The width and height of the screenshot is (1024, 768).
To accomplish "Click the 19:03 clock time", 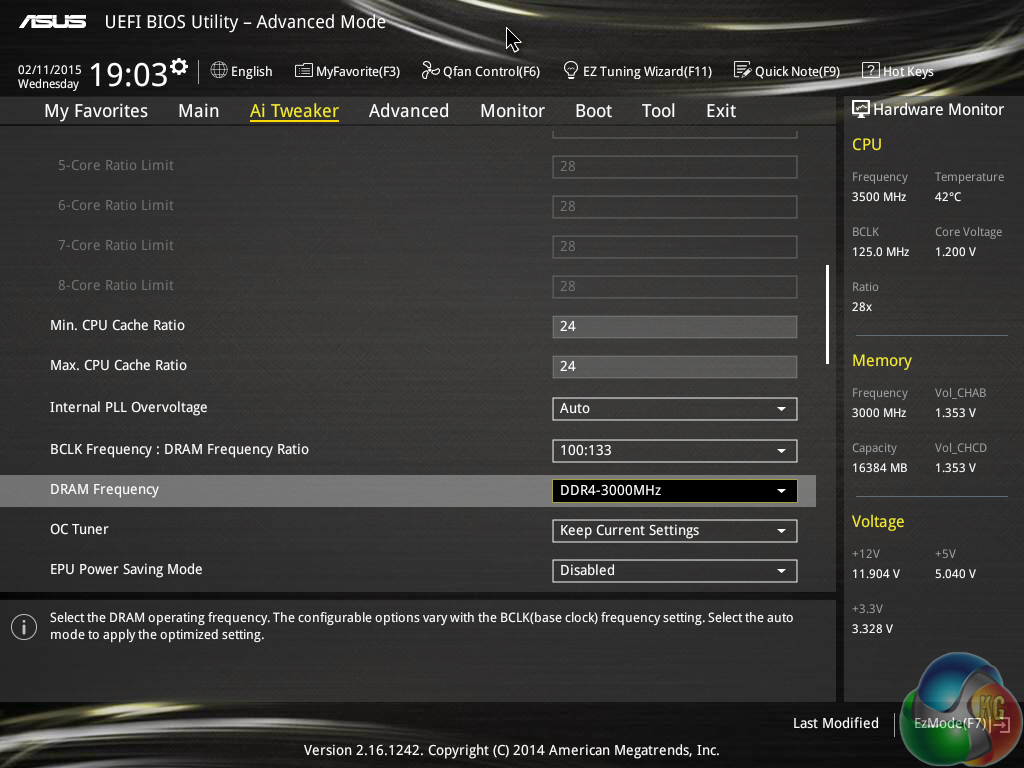I will (129, 74).
